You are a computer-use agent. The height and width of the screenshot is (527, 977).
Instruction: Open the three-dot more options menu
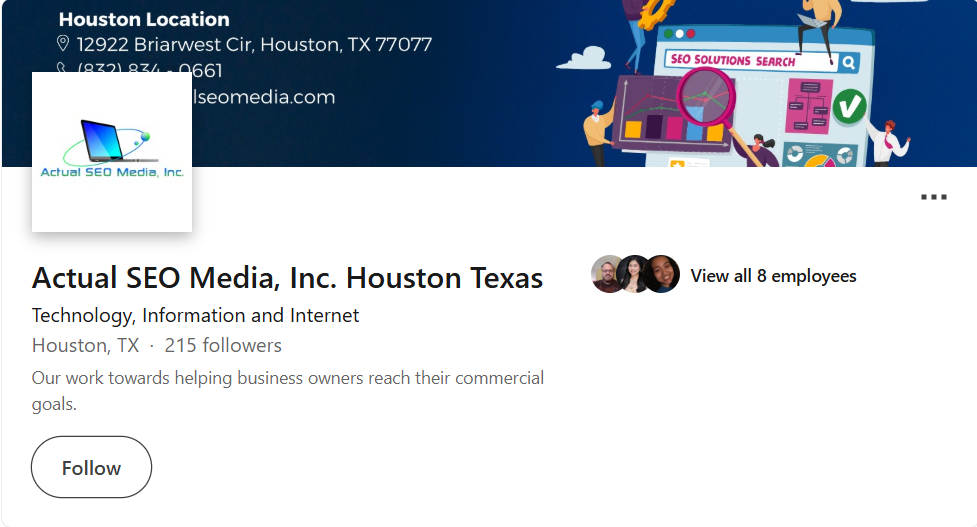coord(933,197)
